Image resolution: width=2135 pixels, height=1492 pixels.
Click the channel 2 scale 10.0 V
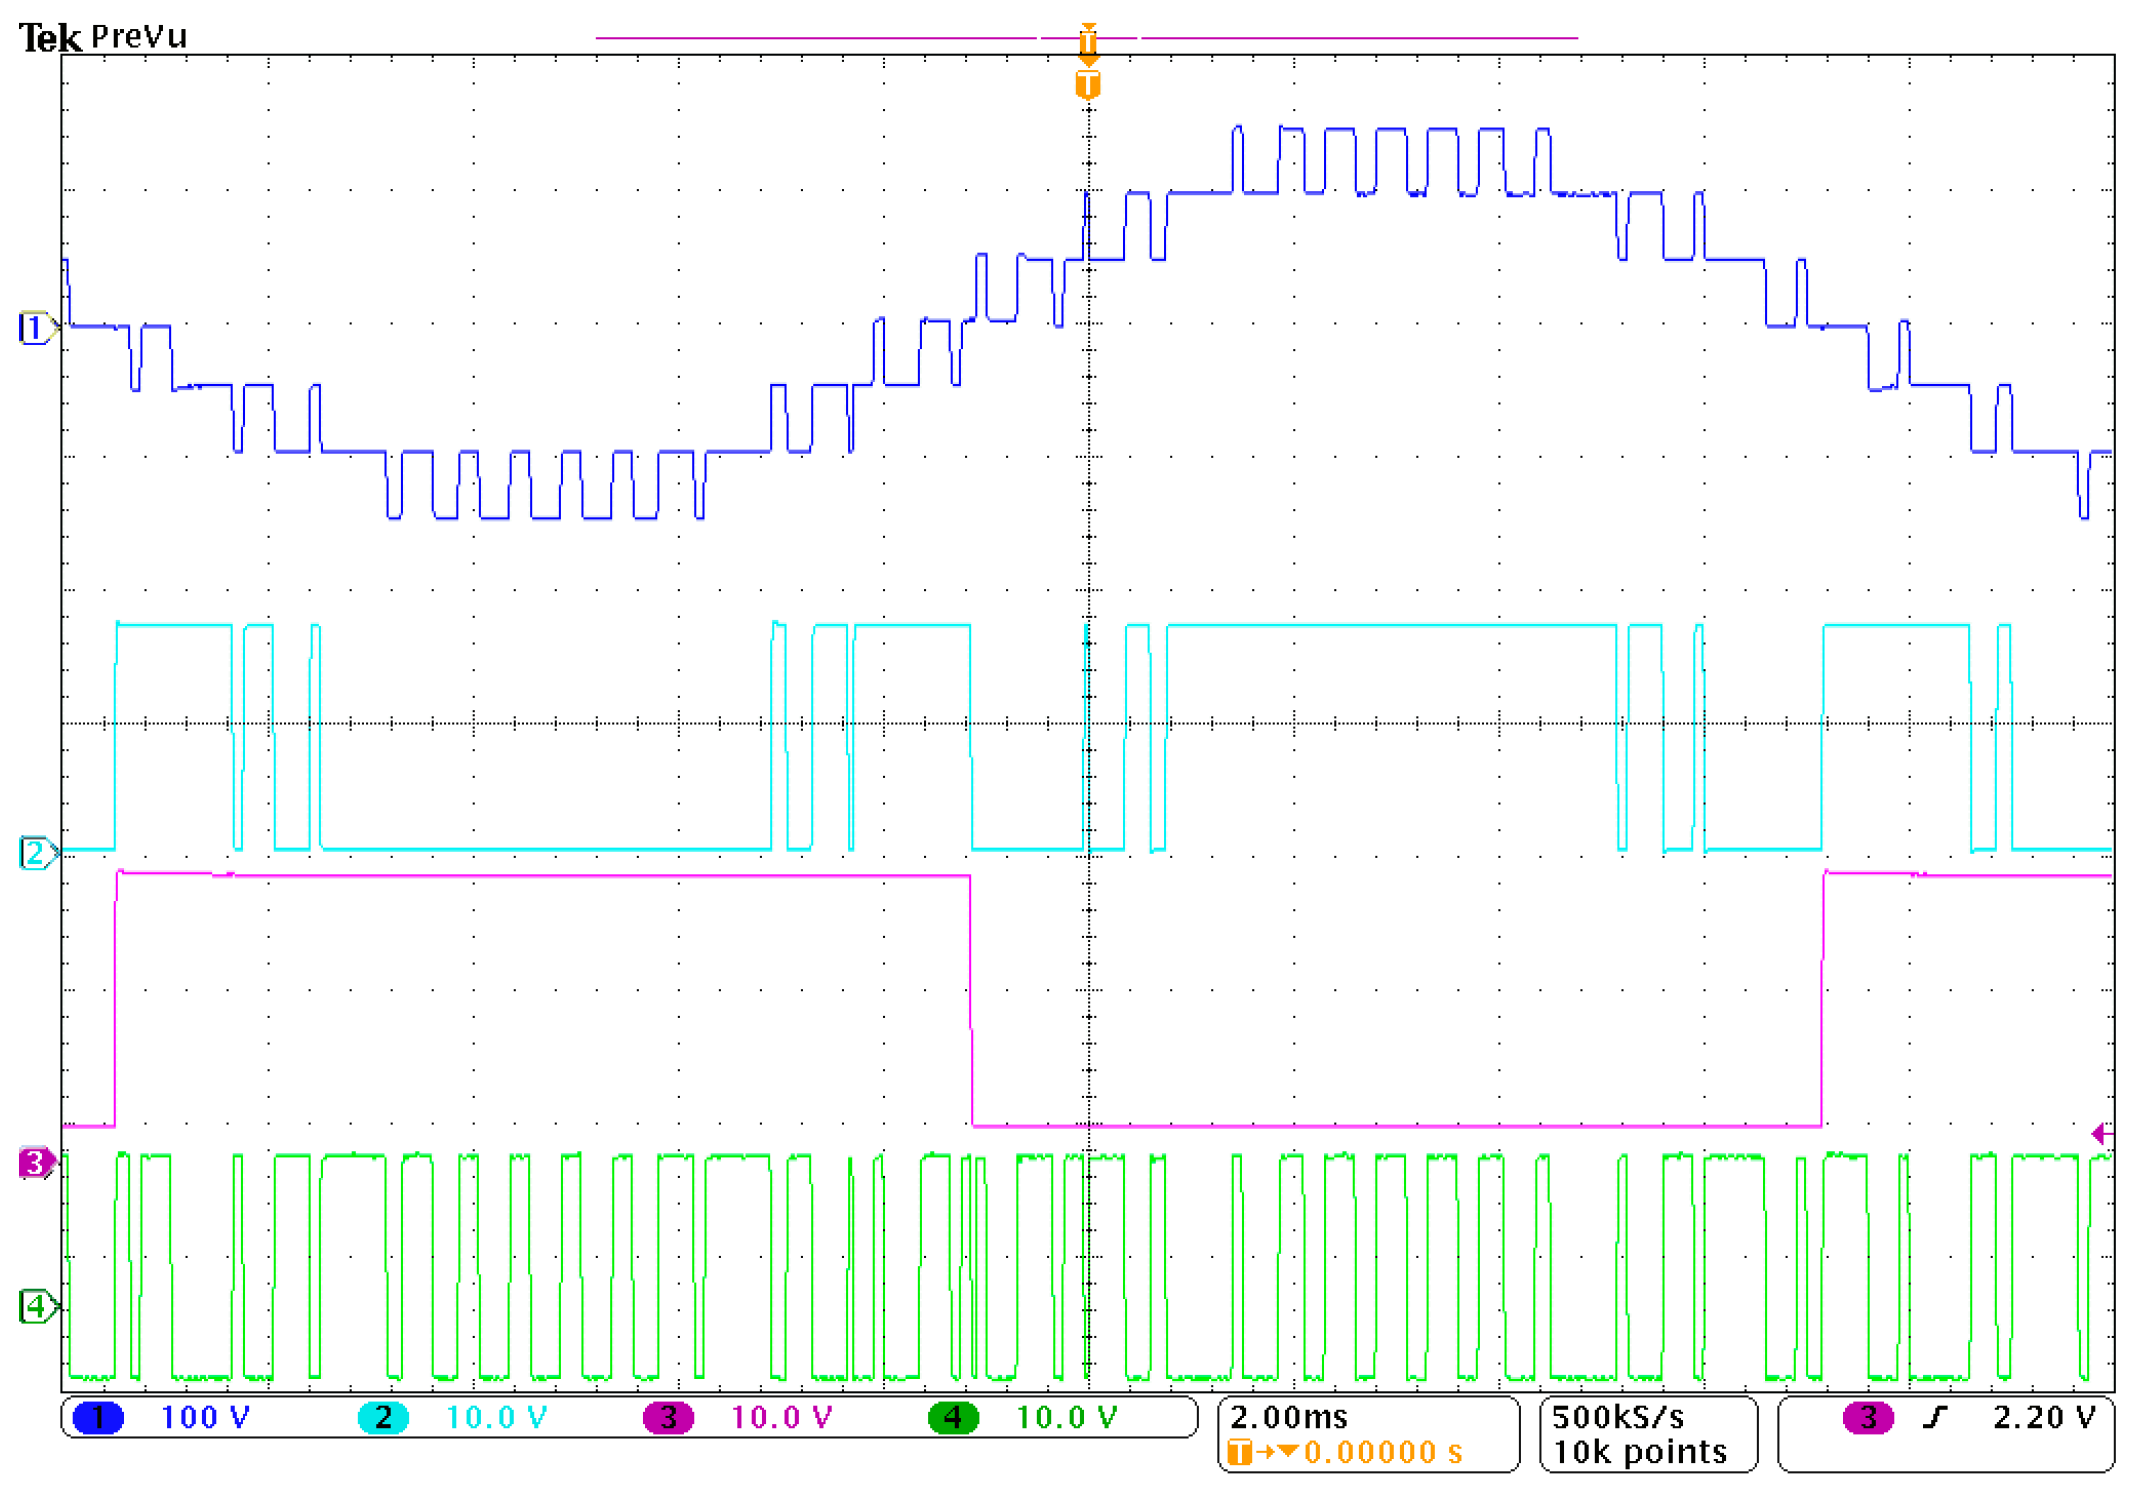coord(496,1417)
